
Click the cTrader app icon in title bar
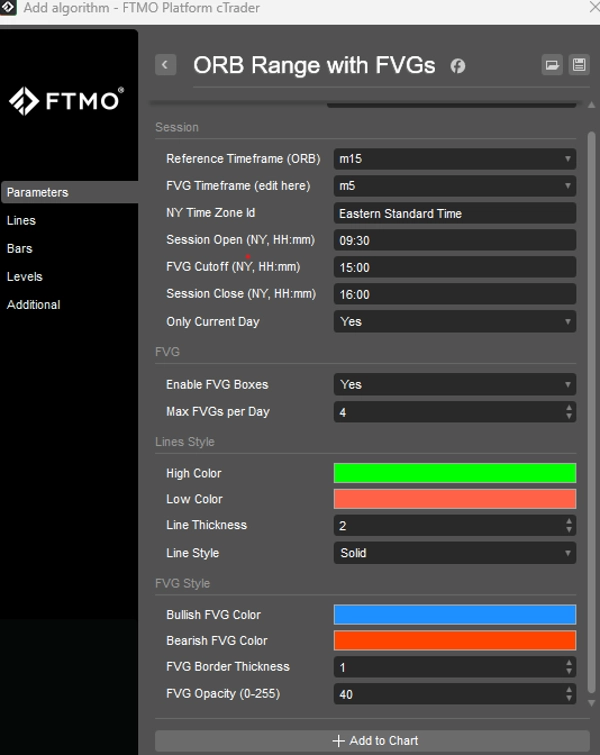pyautogui.click(x=8, y=7)
